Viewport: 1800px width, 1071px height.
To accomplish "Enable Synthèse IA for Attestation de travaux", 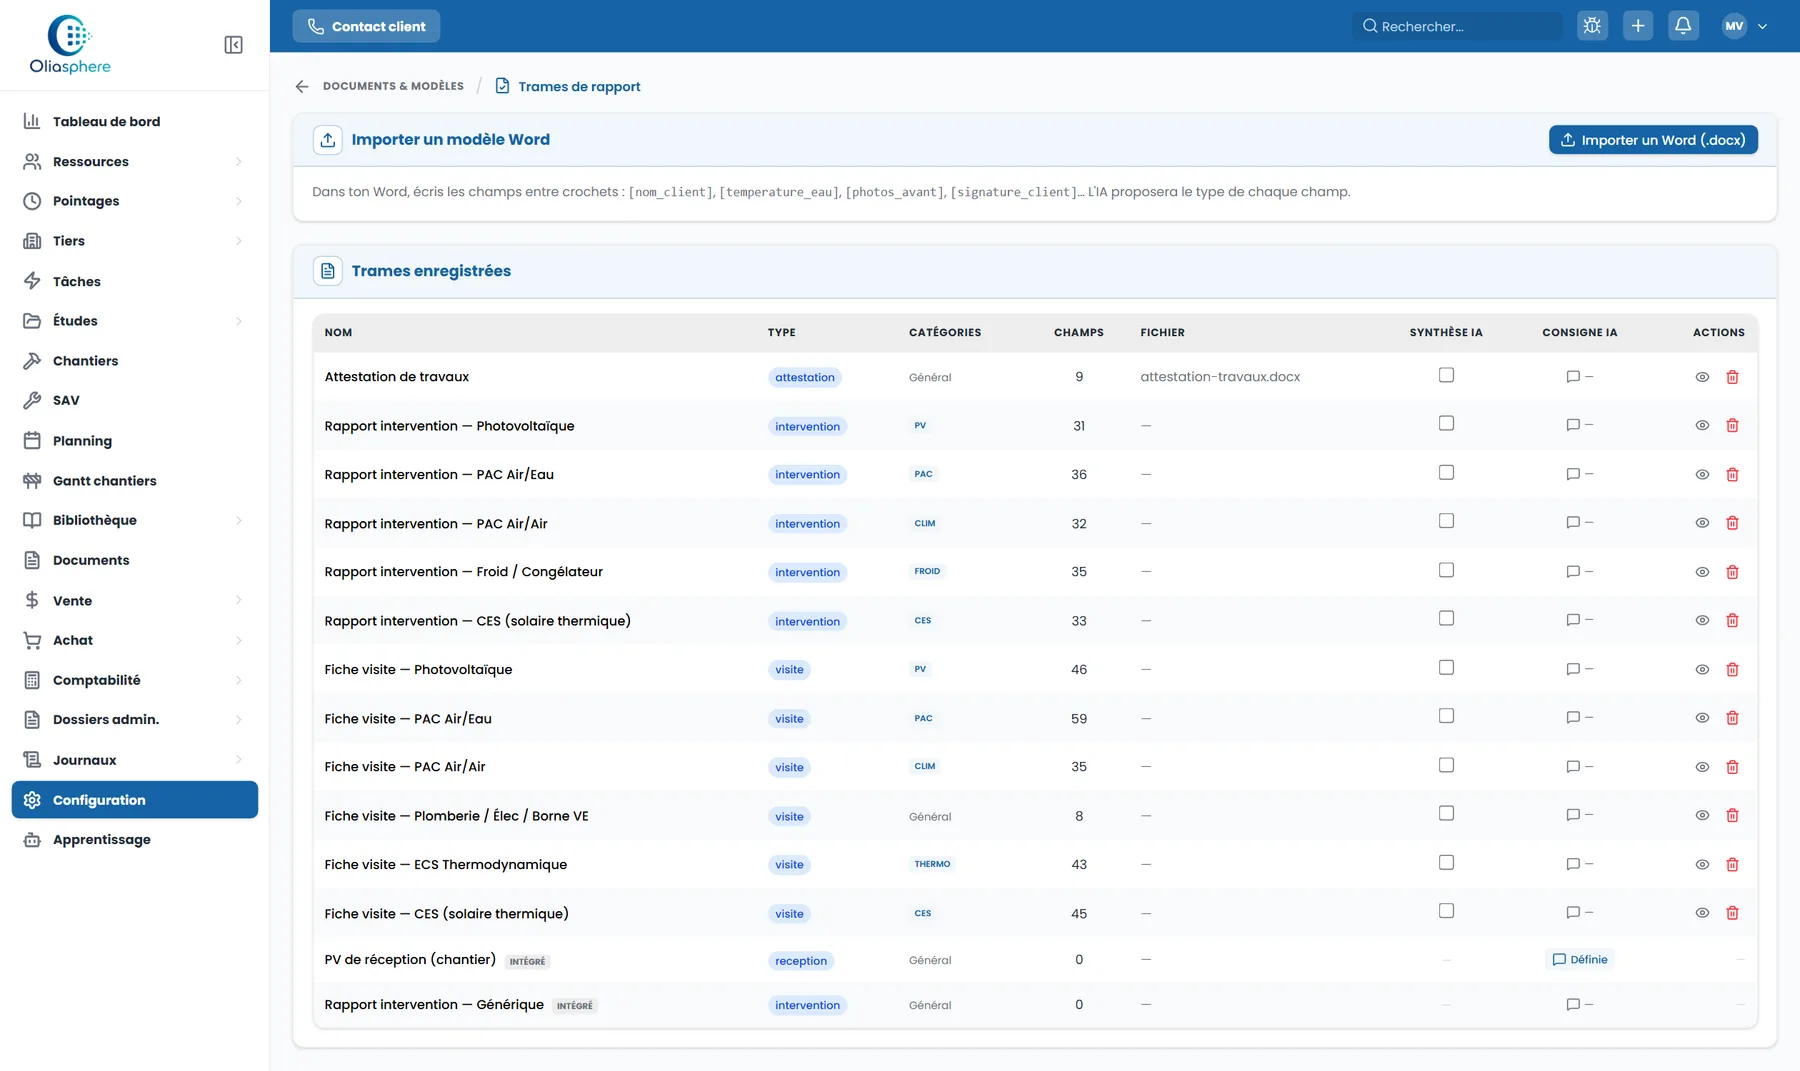I will point(1446,375).
